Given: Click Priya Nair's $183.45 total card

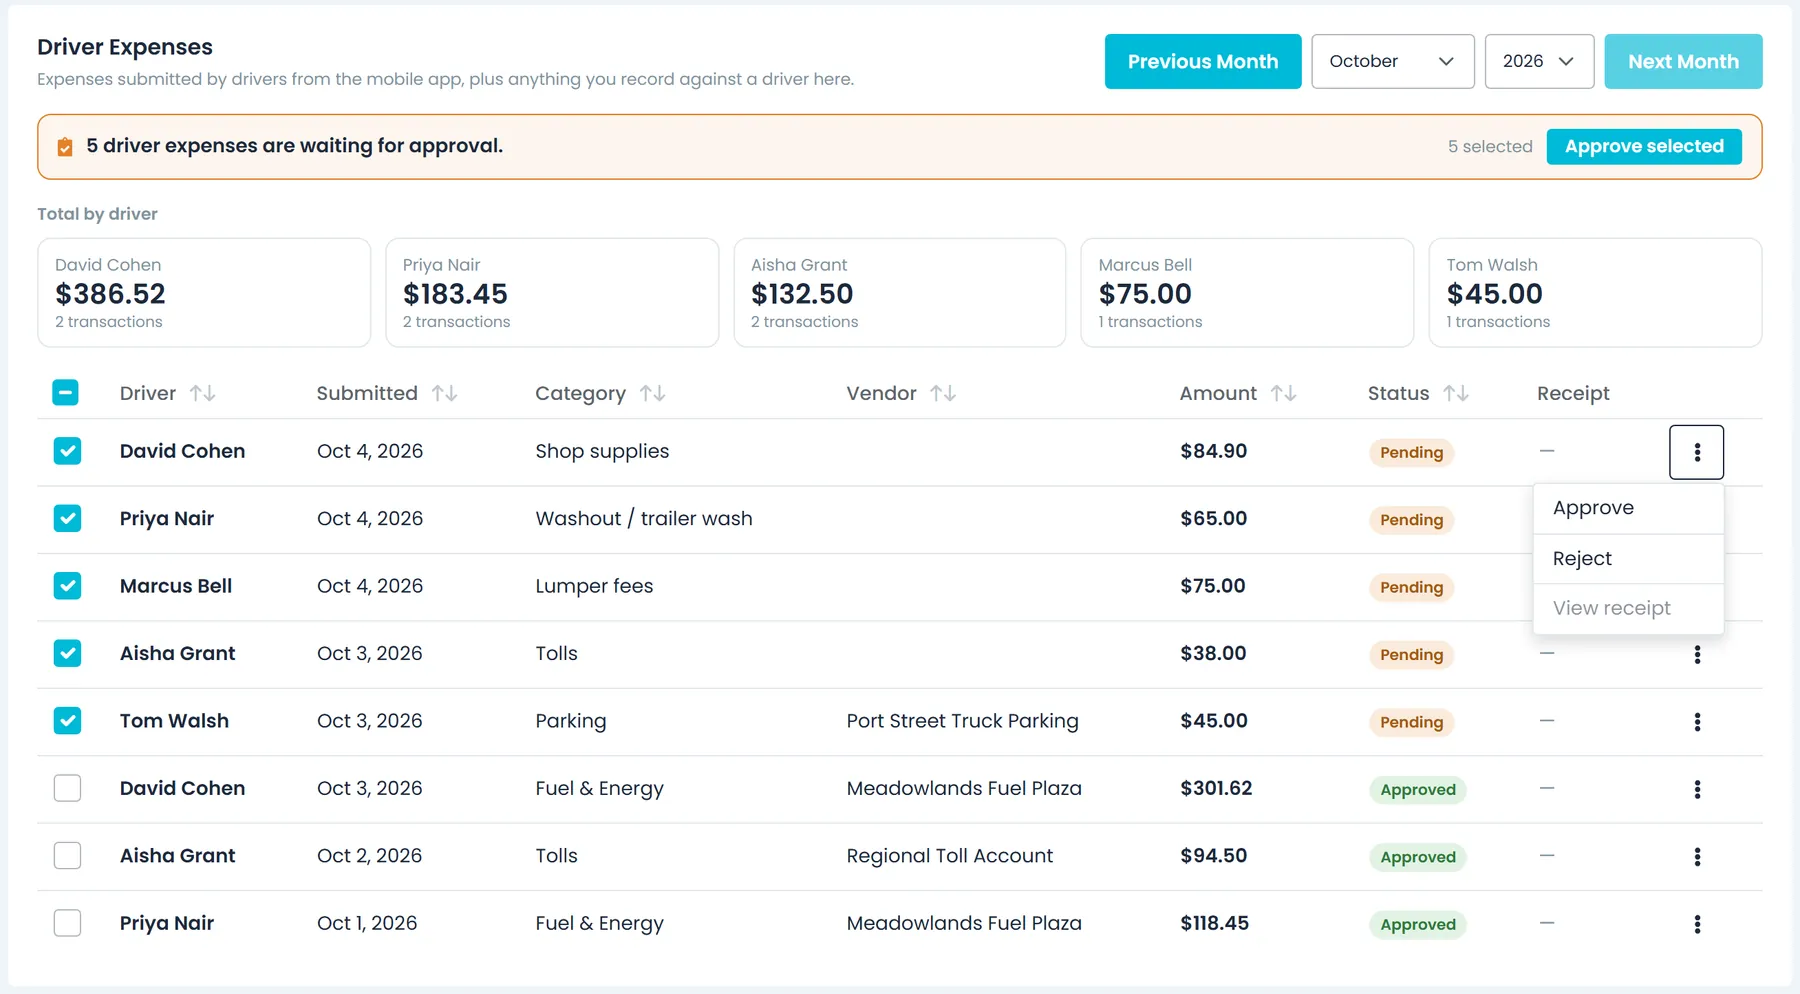Looking at the screenshot, I should pyautogui.click(x=552, y=293).
